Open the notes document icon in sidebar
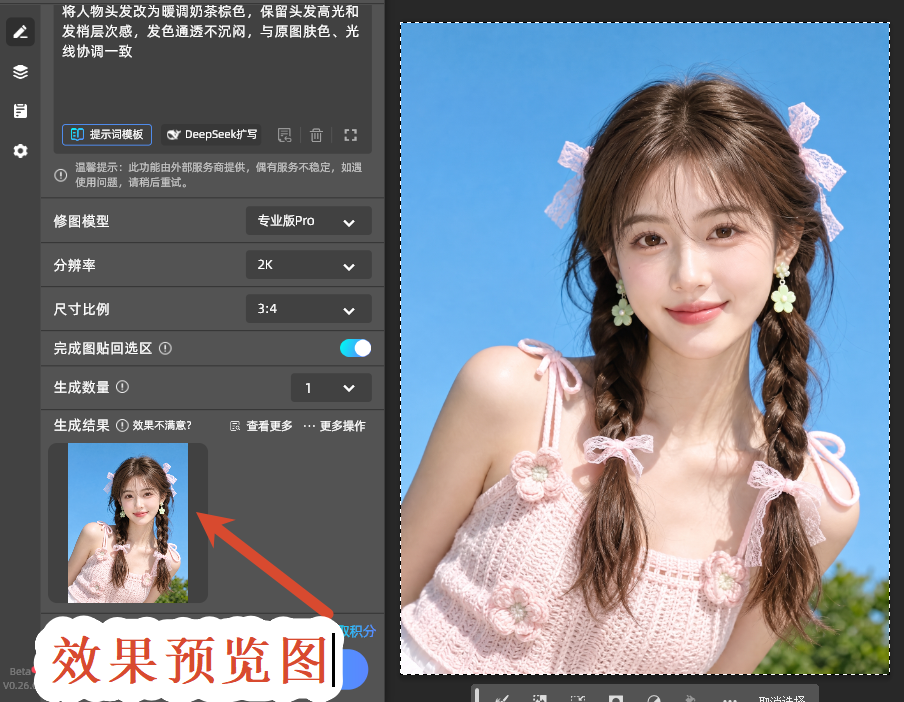Image resolution: width=904 pixels, height=702 pixels. point(20,111)
